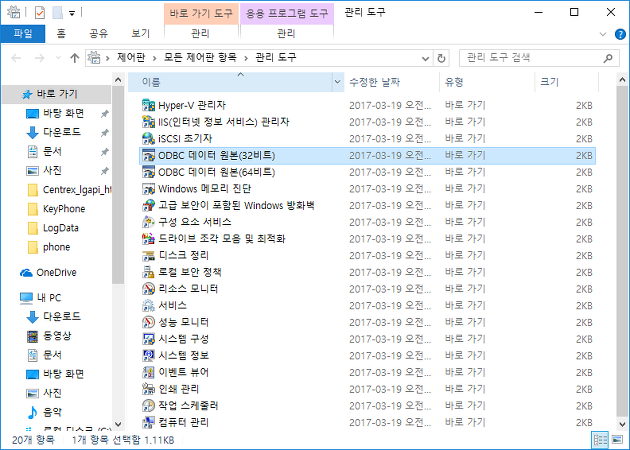Click 모든 제어판 항목 in the breadcrumb
The image size is (630, 450).
[x=200, y=57]
